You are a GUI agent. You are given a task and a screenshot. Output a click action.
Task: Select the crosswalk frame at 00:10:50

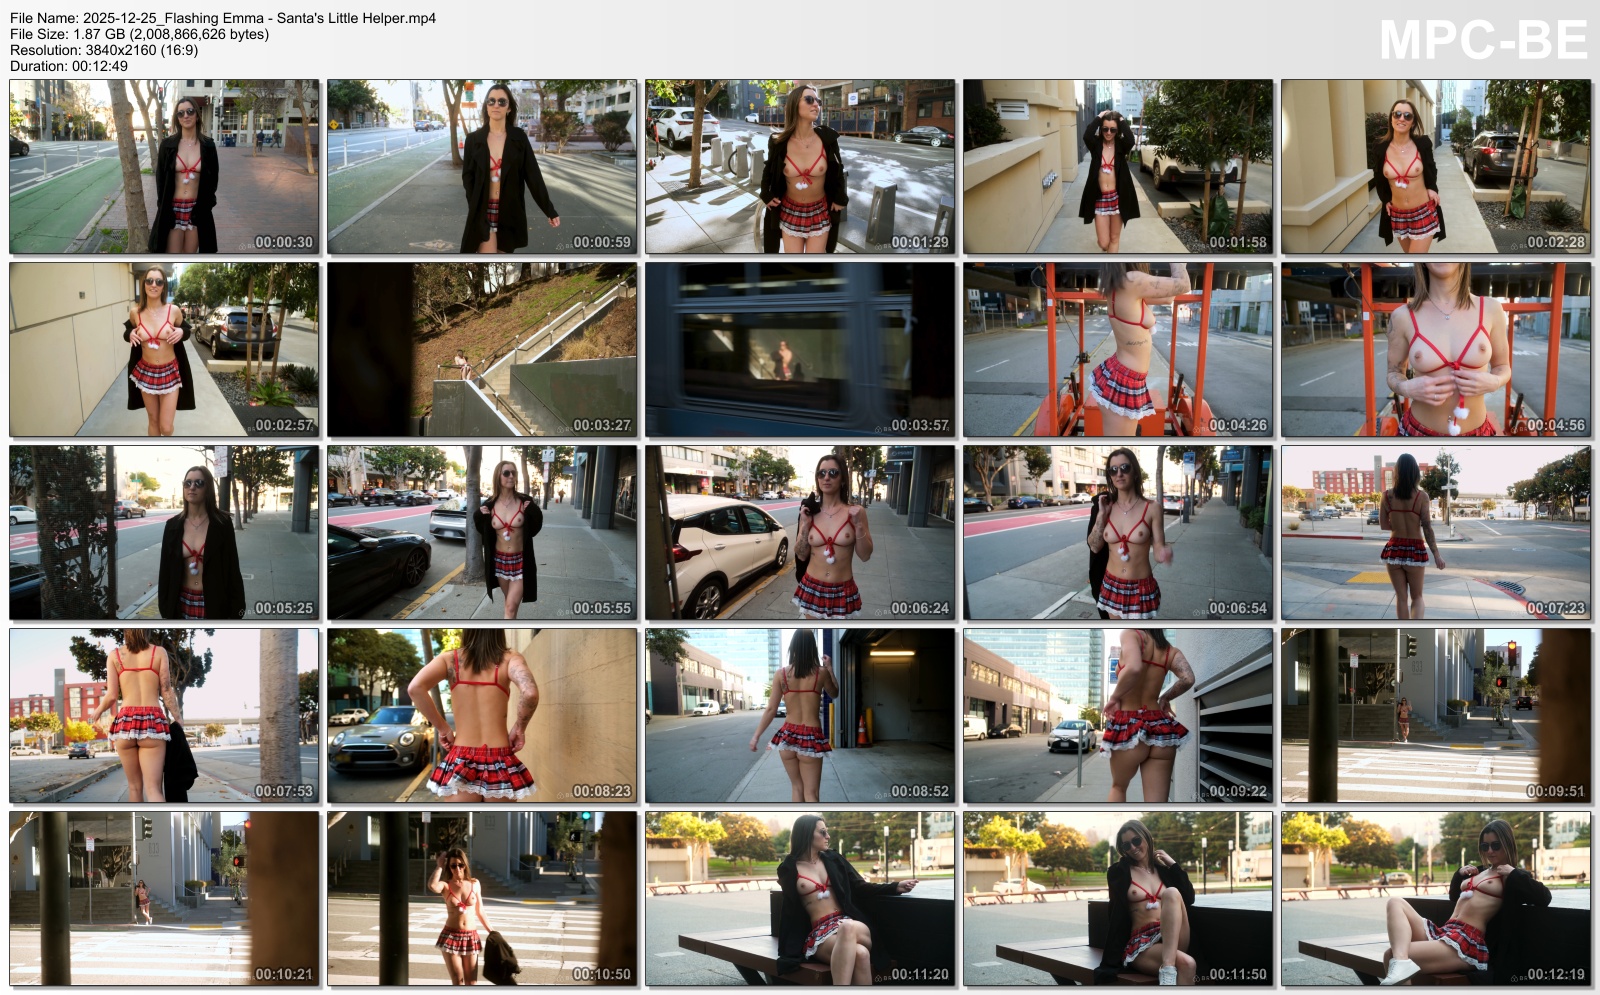[482, 899]
